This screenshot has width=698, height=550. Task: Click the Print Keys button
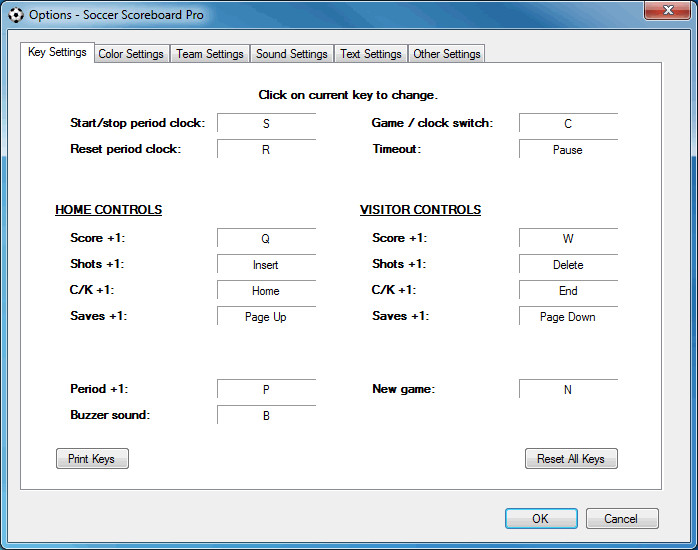92,458
